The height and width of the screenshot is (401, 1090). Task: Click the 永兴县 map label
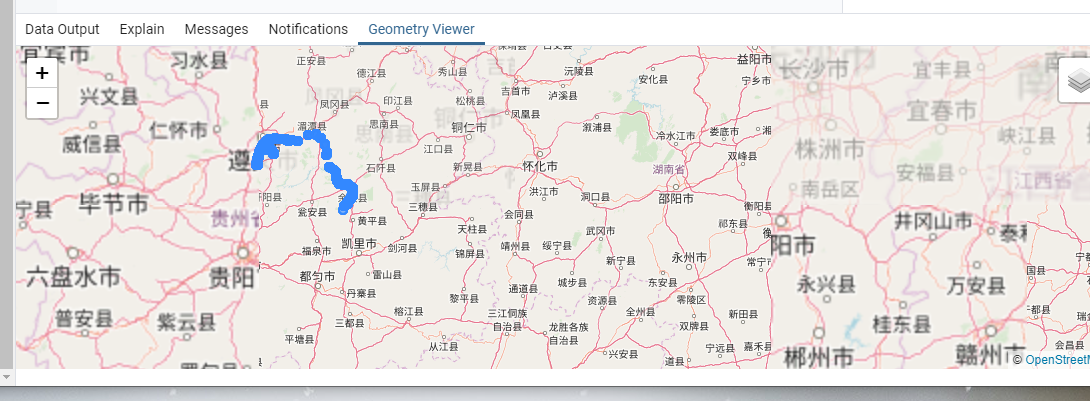pyautogui.click(x=826, y=285)
